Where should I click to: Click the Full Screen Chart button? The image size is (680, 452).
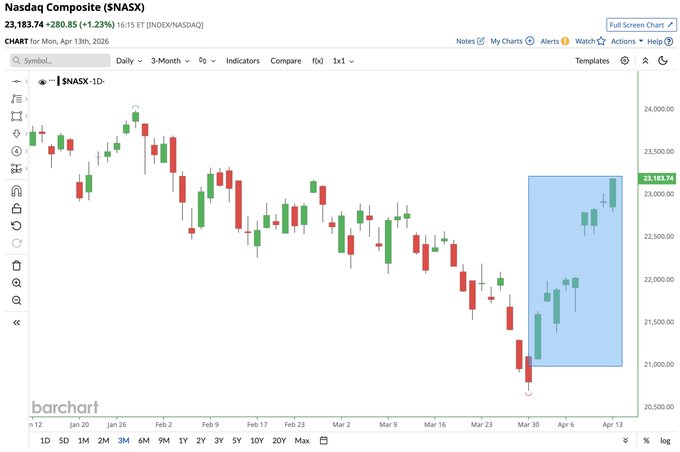(x=641, y=25)
